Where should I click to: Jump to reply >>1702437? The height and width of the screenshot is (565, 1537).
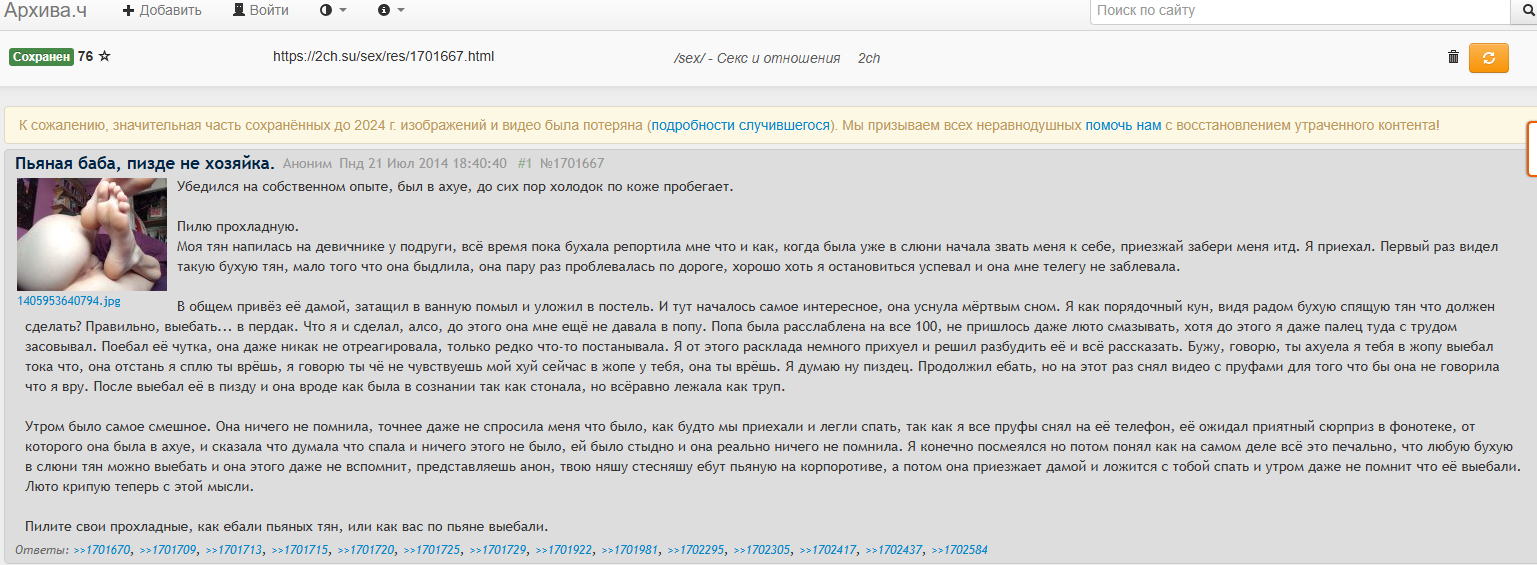pyautogui.click(x=894, y=550)
